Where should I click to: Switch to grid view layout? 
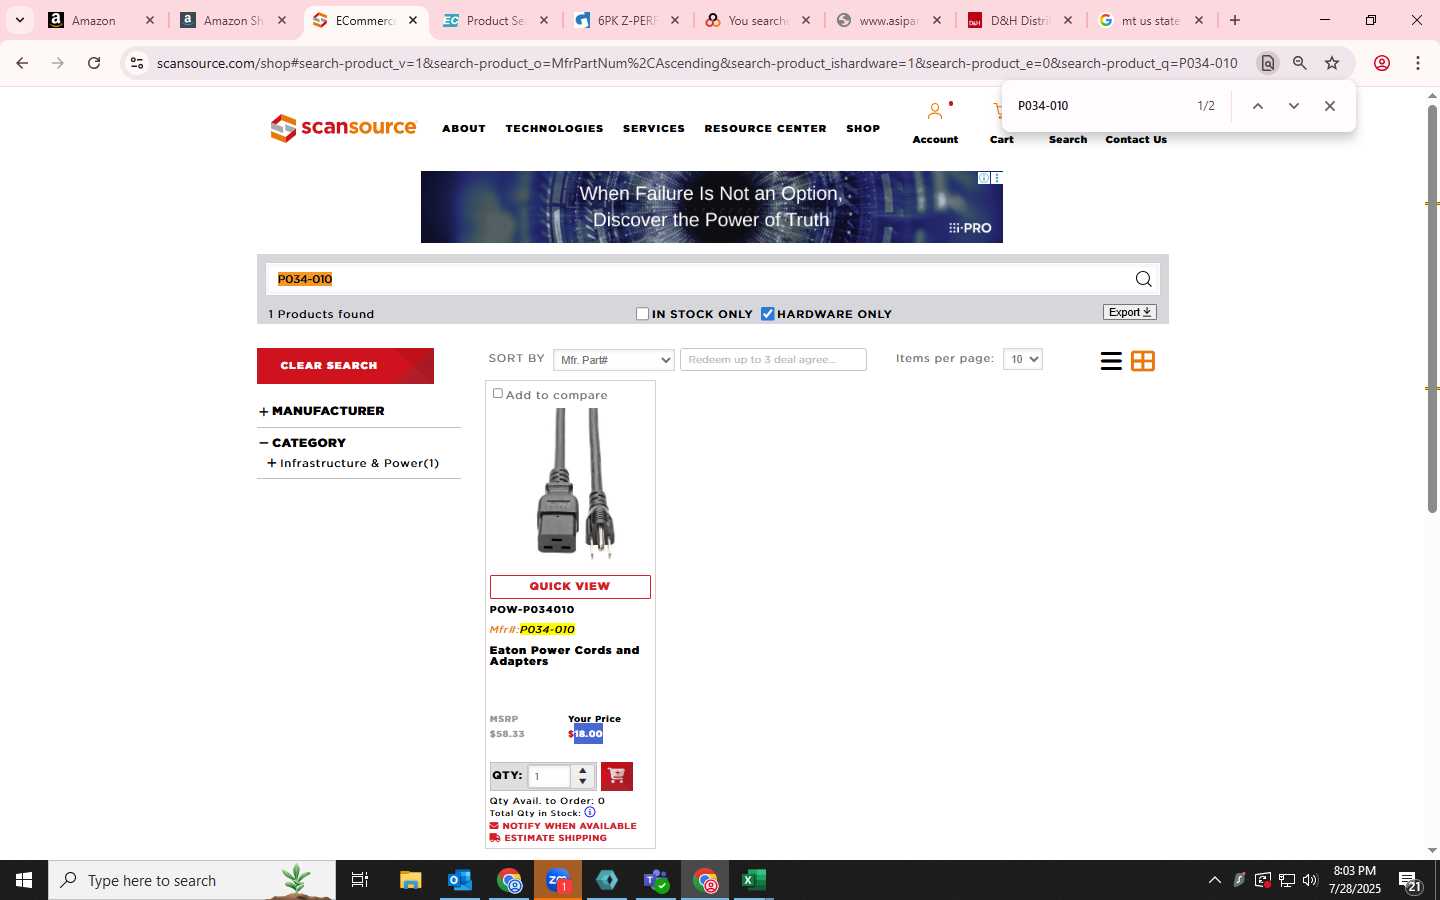click(x=1143, y=361)
